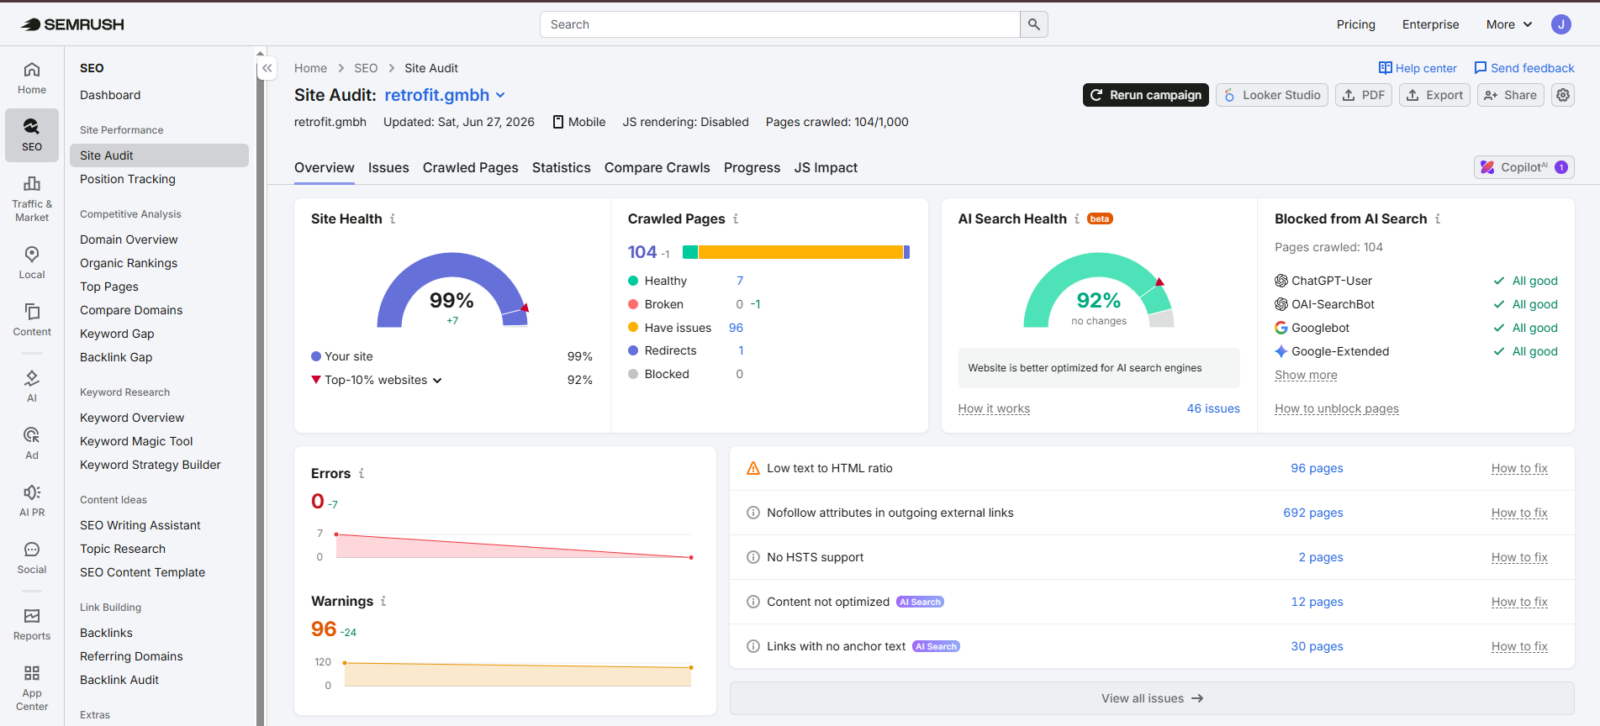Click the No HSTS support info icon

tap(753, 557)
